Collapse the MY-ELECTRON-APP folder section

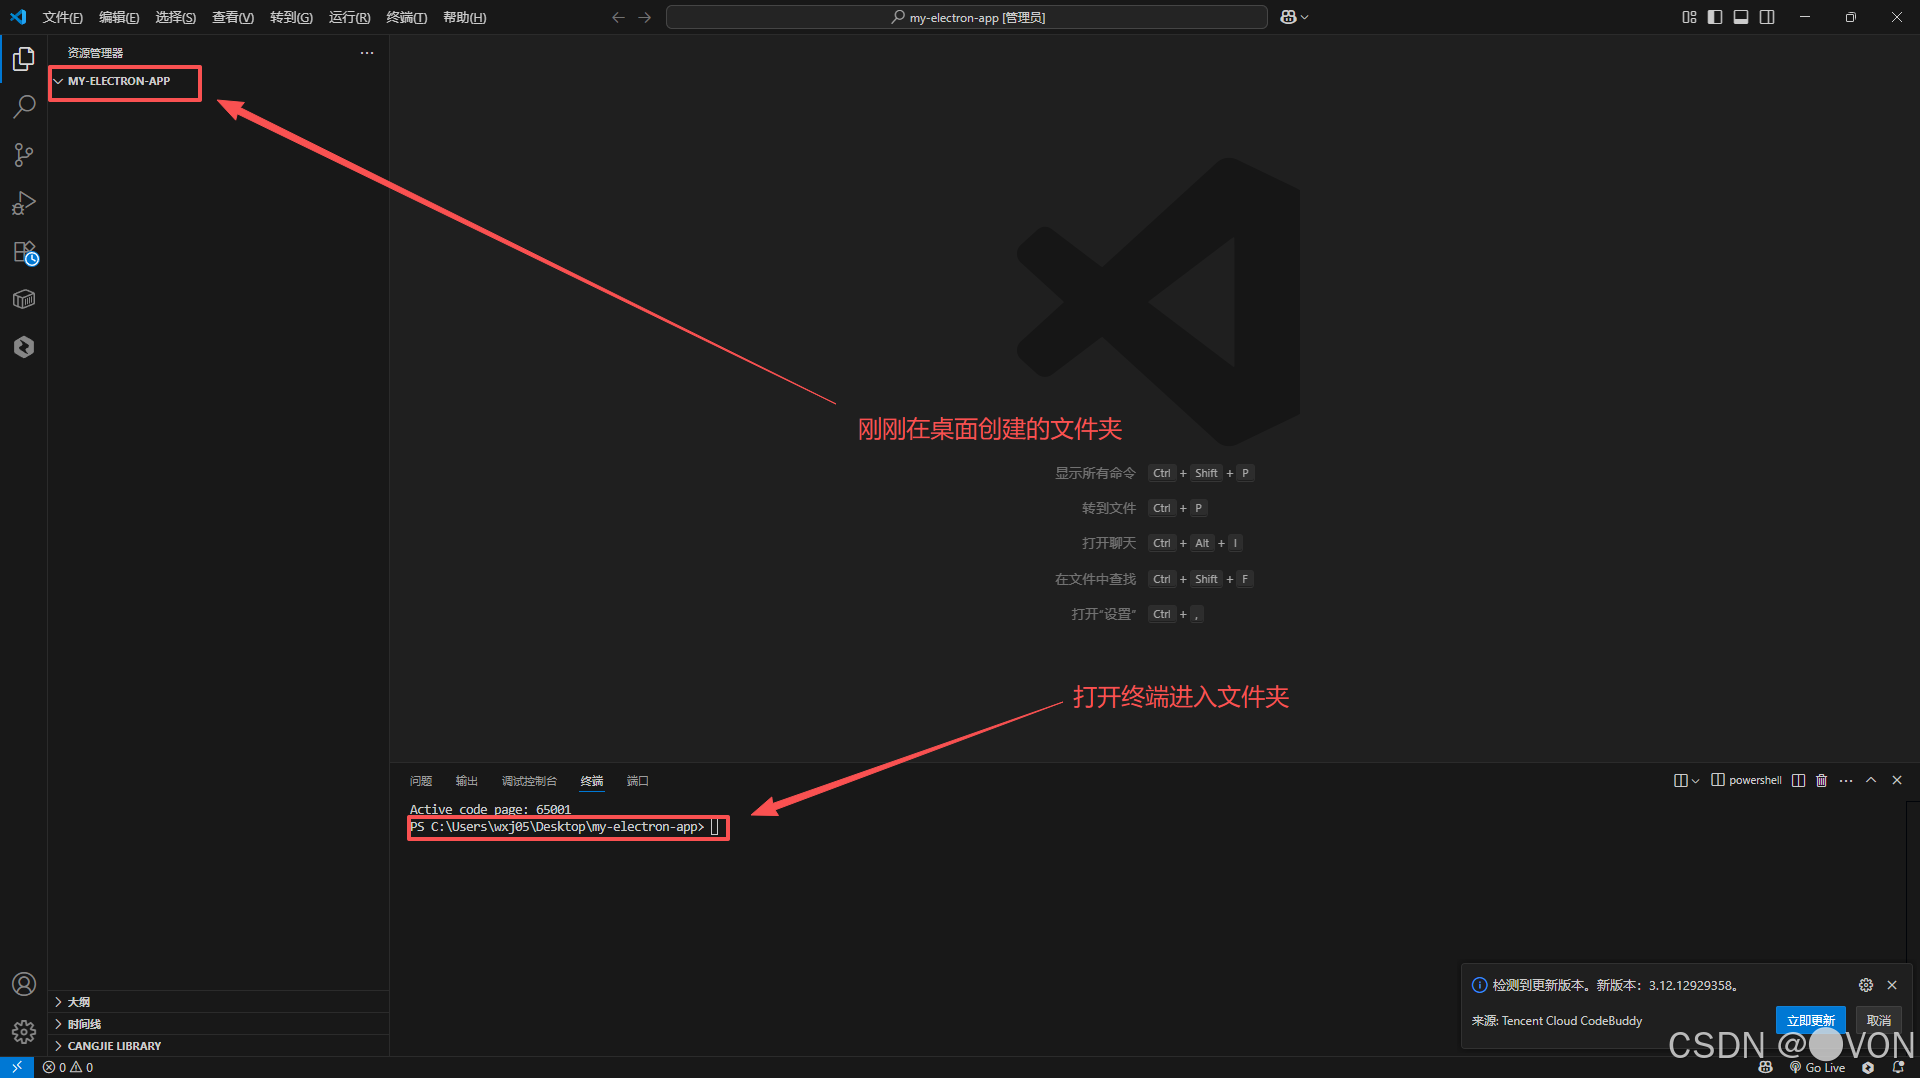(x=58, y=81)
